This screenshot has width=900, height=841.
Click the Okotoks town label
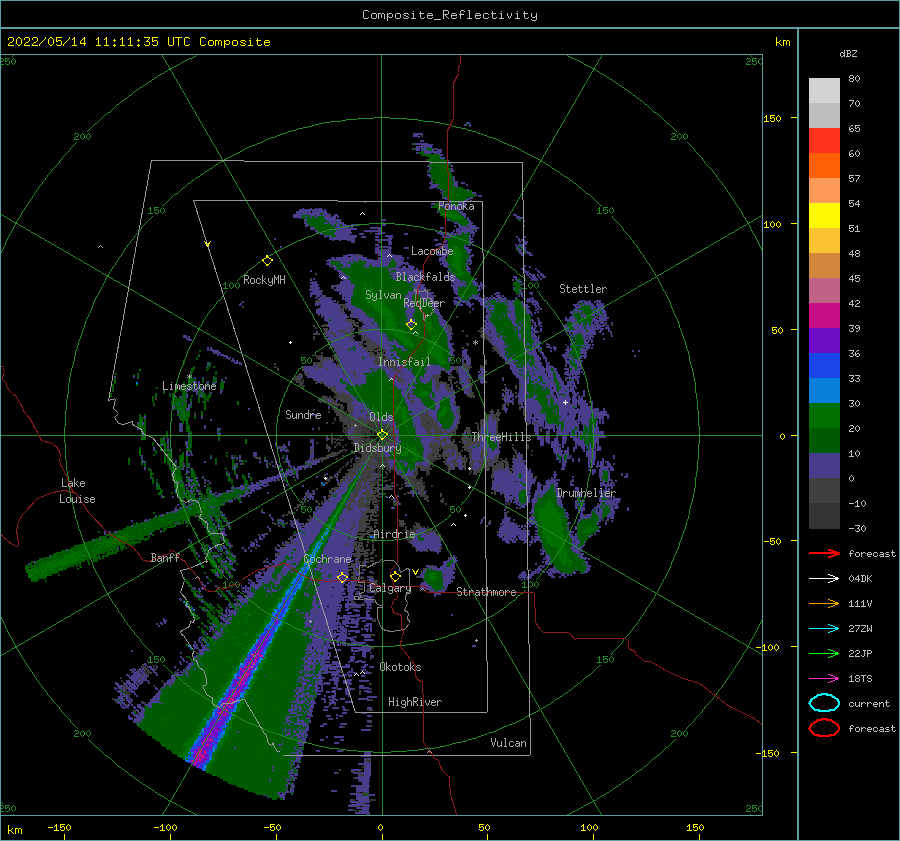(x=401, y=667)
